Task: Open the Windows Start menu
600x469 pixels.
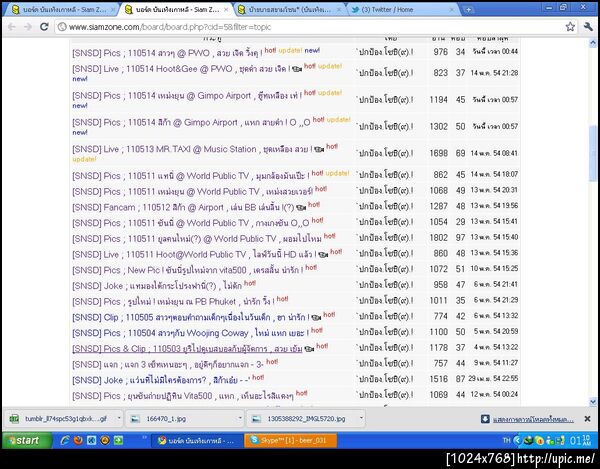Action: tap(27, 441)
